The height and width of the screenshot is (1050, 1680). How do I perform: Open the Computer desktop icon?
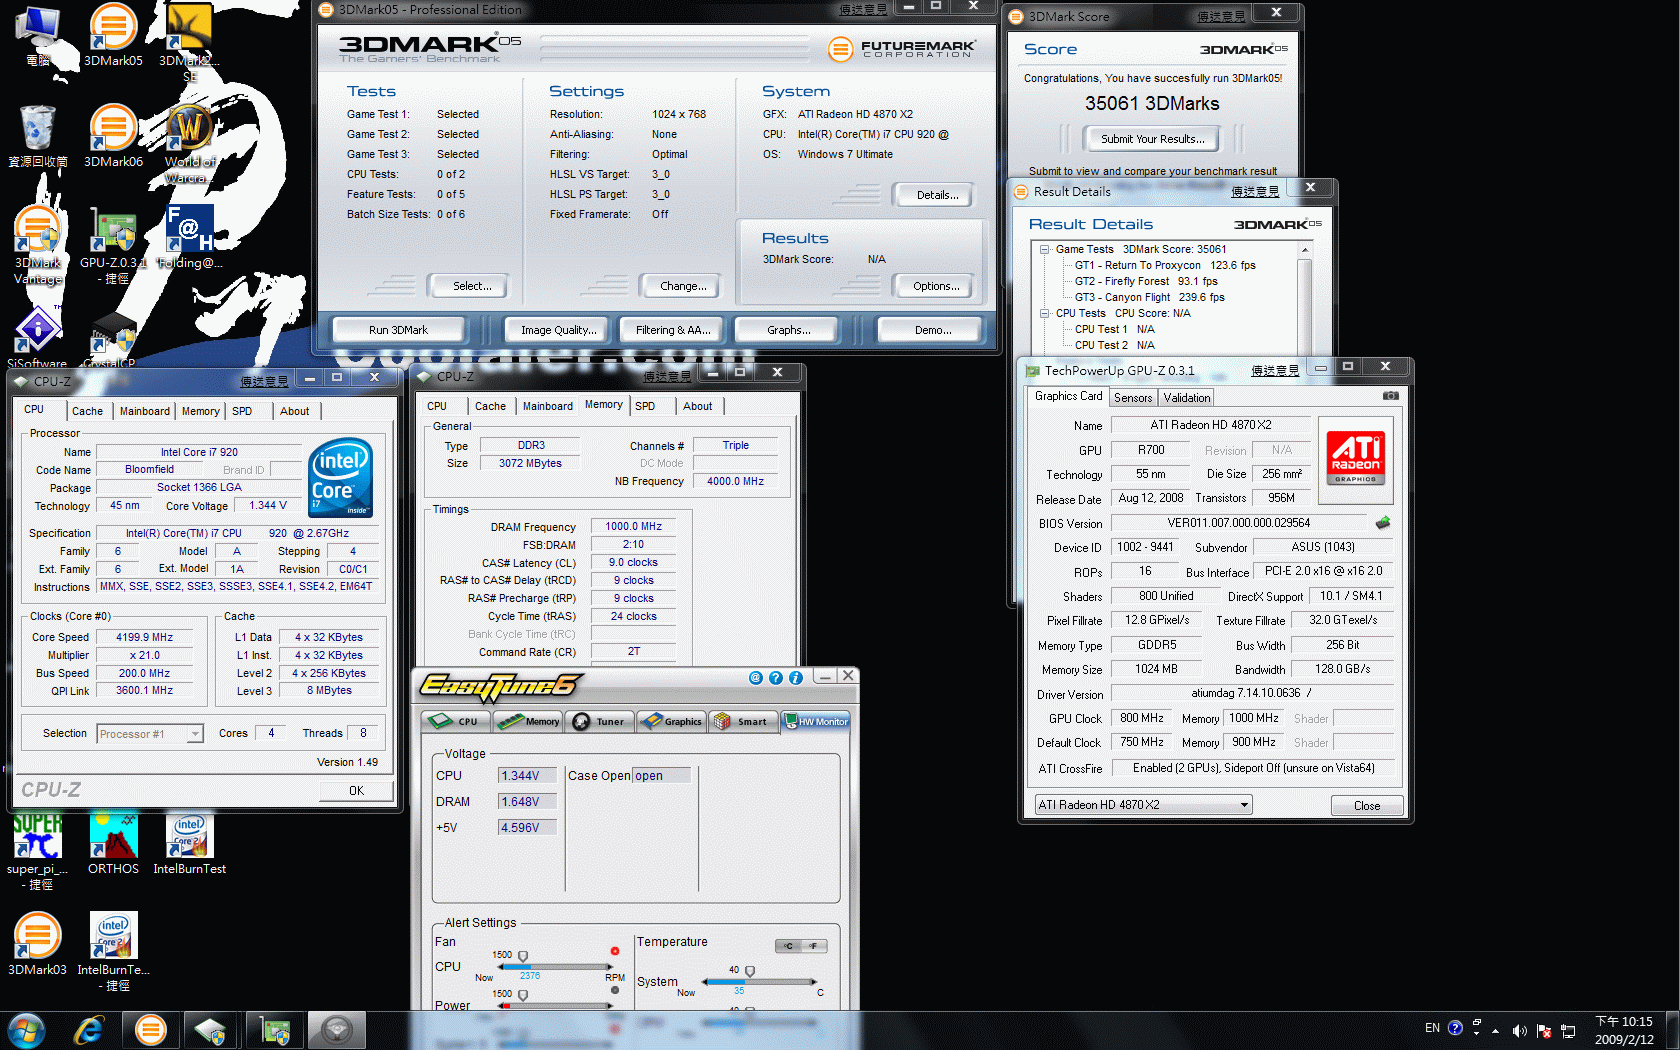[38, 35]
